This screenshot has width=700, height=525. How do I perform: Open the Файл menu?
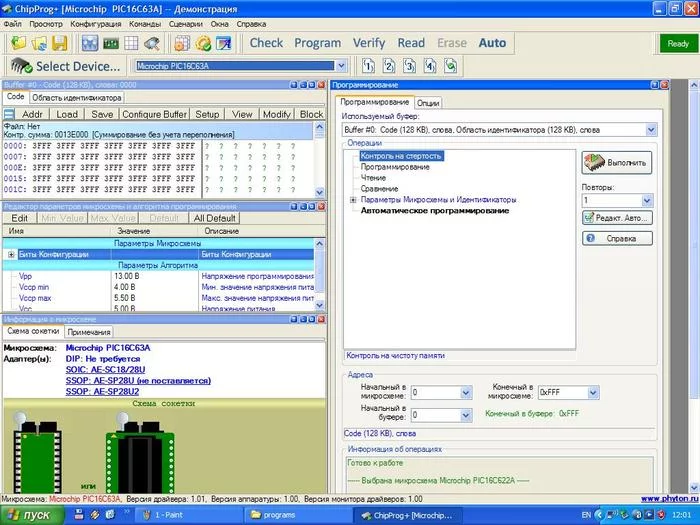[x=12, y=24]
